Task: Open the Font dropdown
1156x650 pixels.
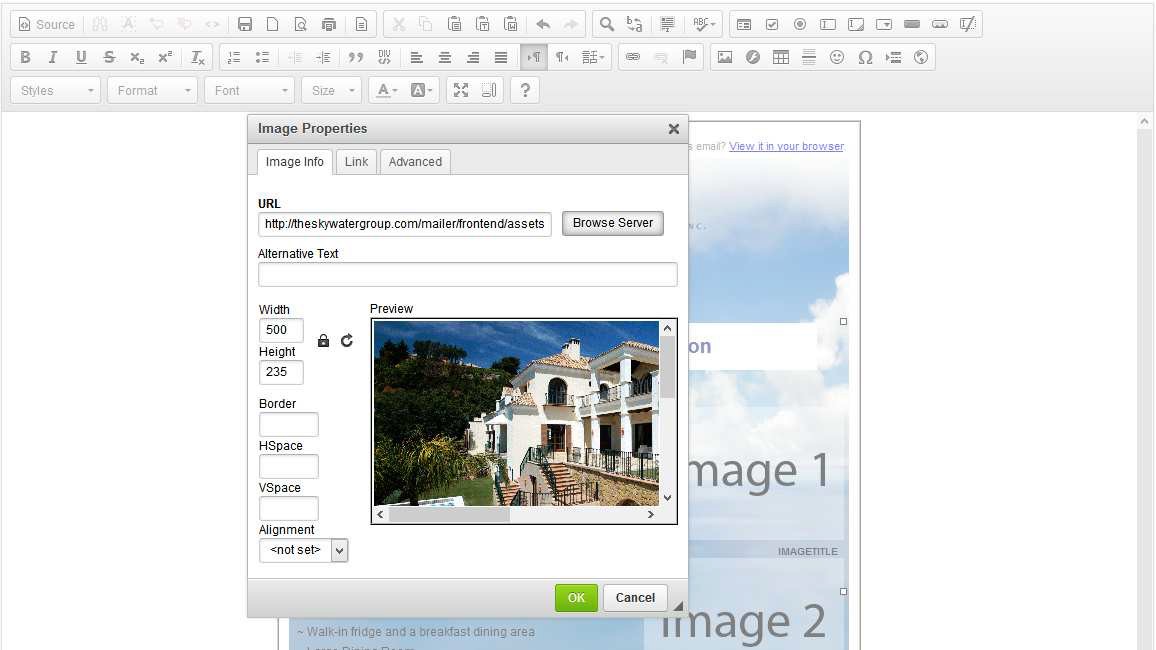Action: point(250,91)
